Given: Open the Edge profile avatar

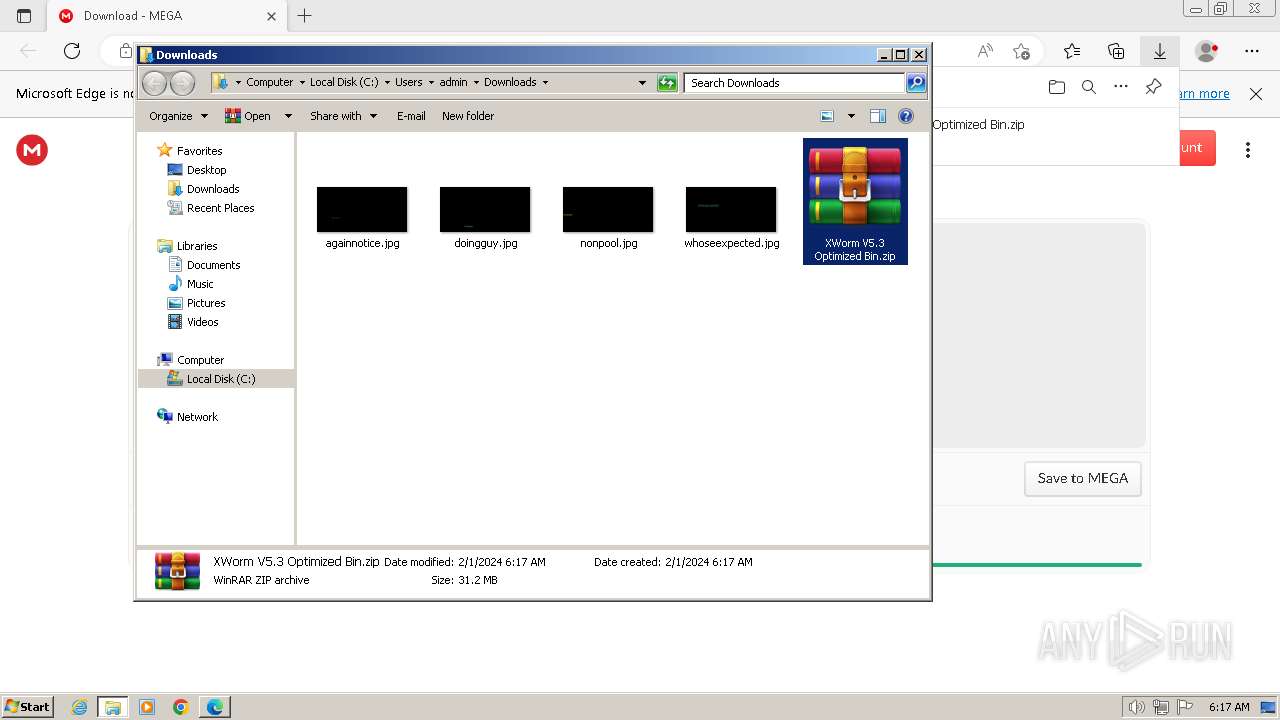Looking at the screenshot, I should point(1207,51).
